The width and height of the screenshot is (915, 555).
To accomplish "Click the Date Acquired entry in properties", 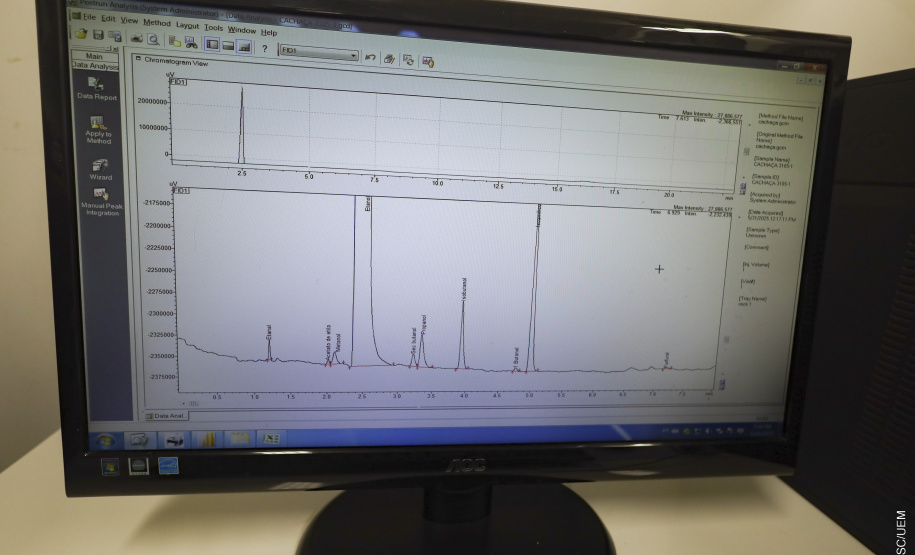I will pyautogui.click(x=771, y=216).
